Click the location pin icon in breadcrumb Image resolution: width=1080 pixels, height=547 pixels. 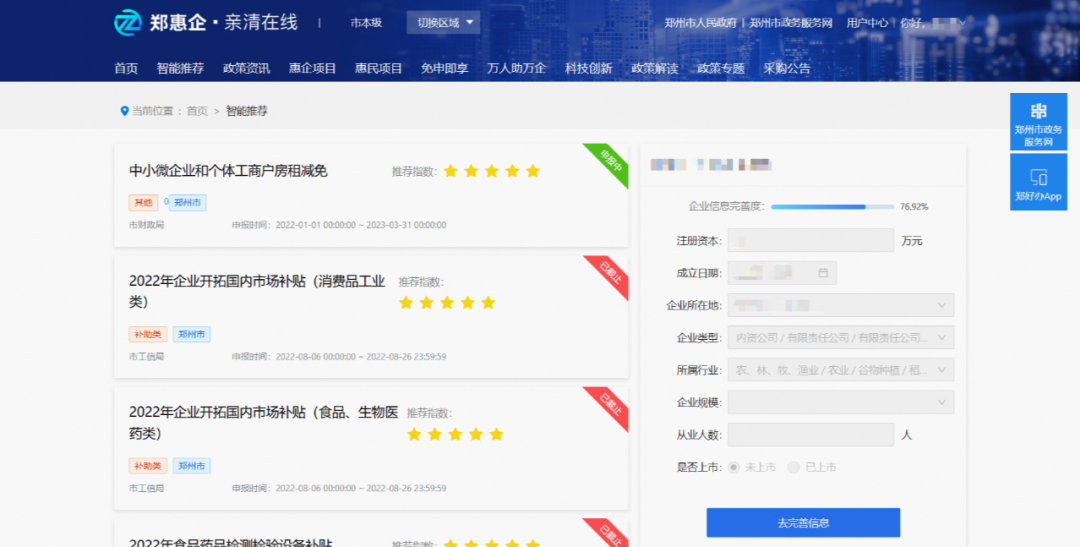(x=124, y=111)
